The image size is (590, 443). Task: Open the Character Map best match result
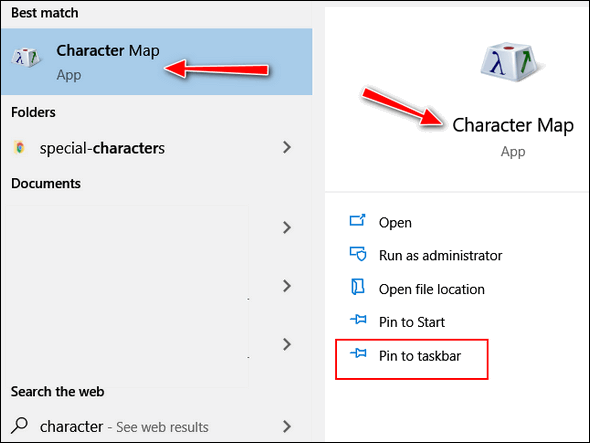click(157, 61)
